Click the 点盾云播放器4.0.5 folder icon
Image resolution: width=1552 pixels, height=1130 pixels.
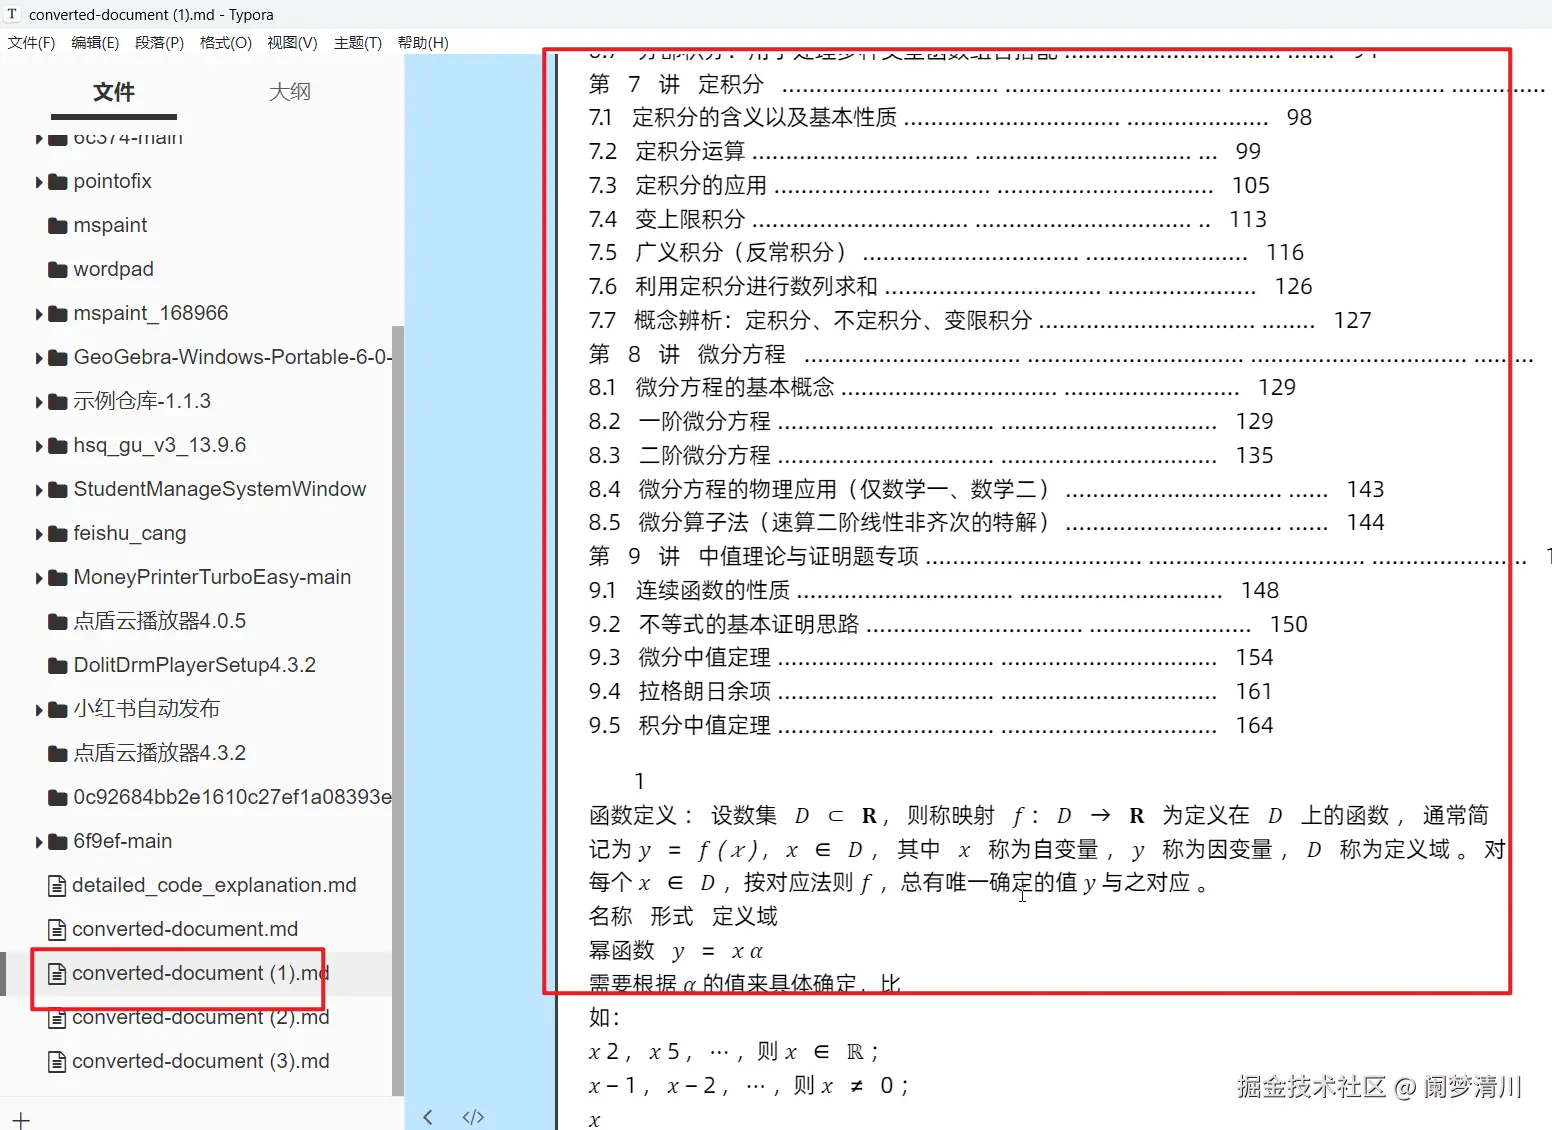pyautogui.click(x=58, y=622)
